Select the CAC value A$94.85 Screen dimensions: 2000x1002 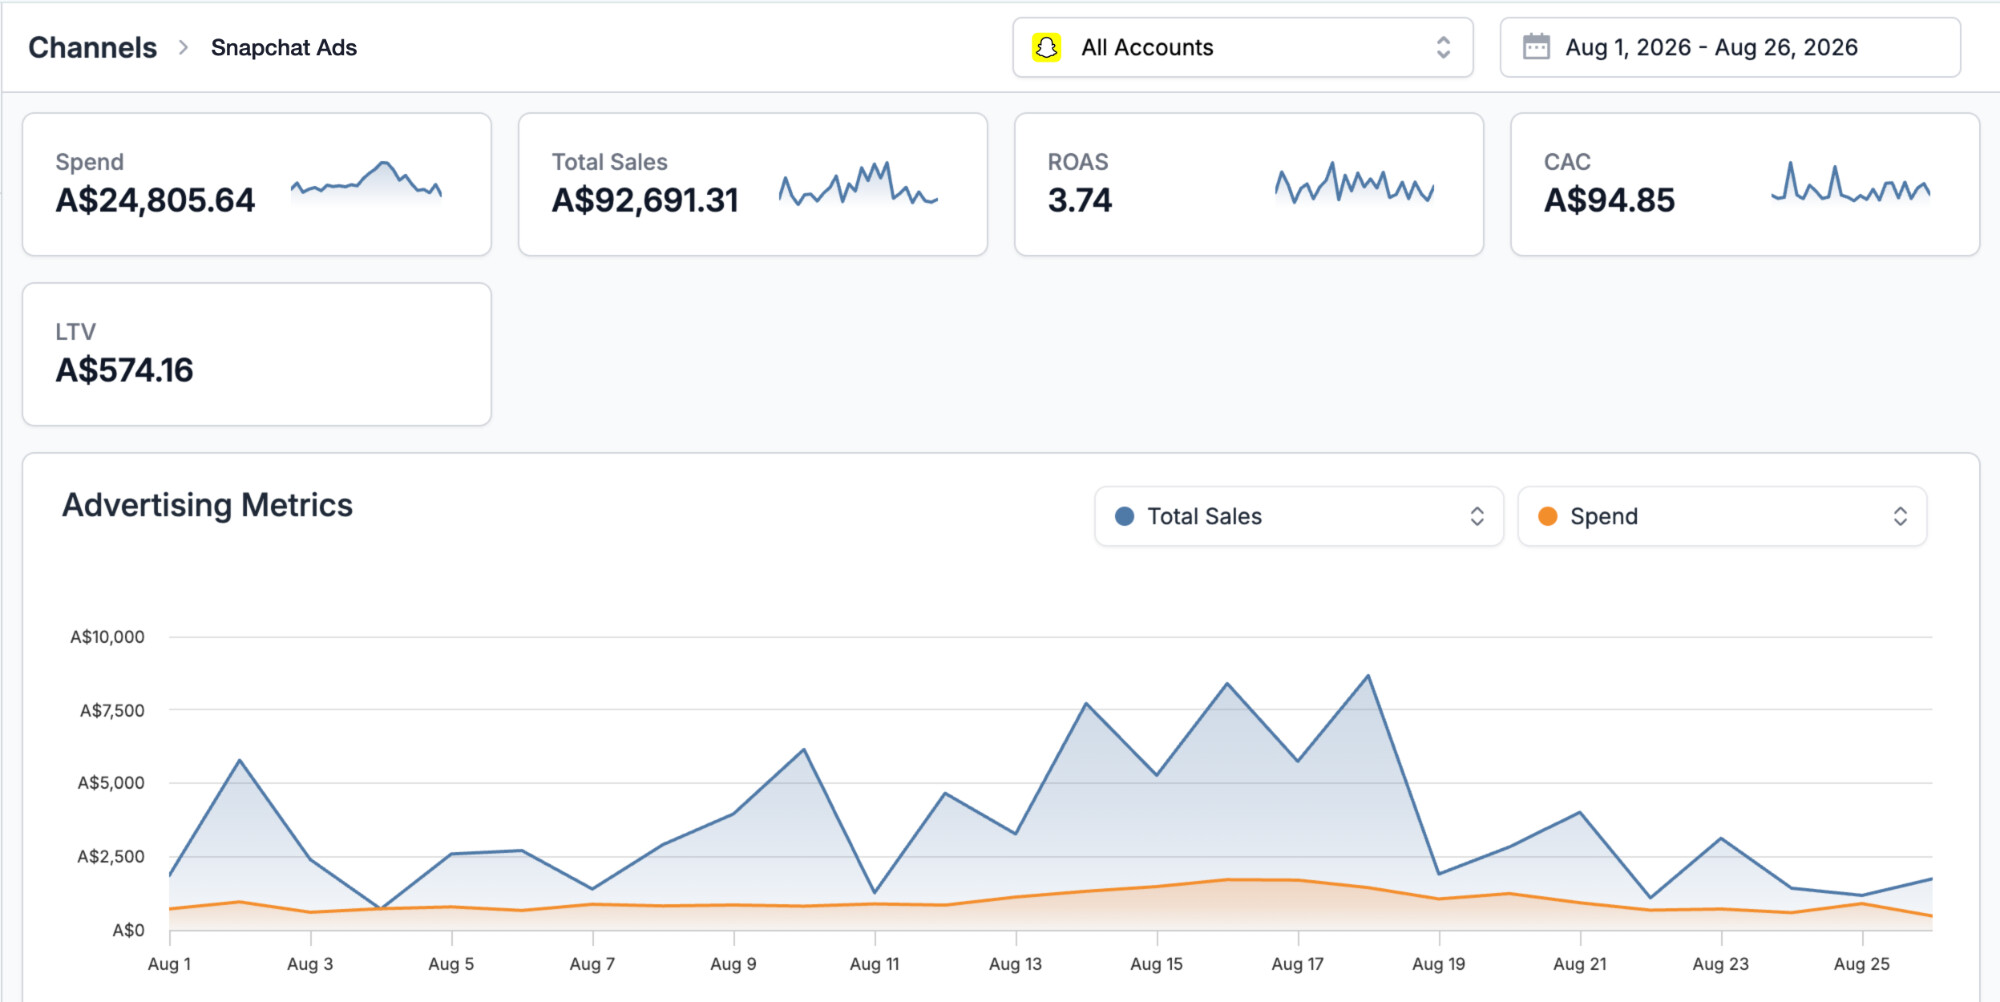click(x=1609, y=200)
